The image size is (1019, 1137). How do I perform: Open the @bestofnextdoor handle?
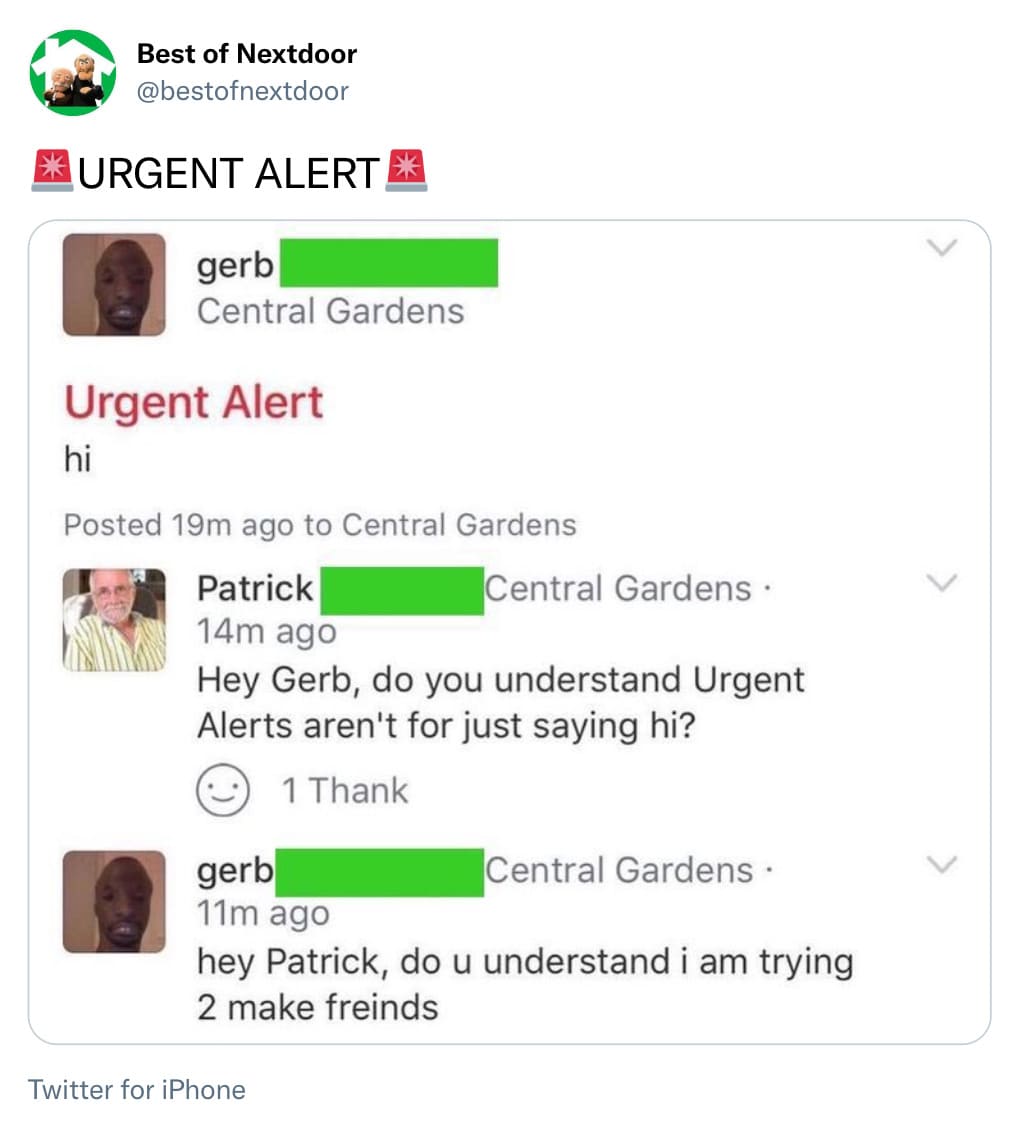(x=243, y=91)
